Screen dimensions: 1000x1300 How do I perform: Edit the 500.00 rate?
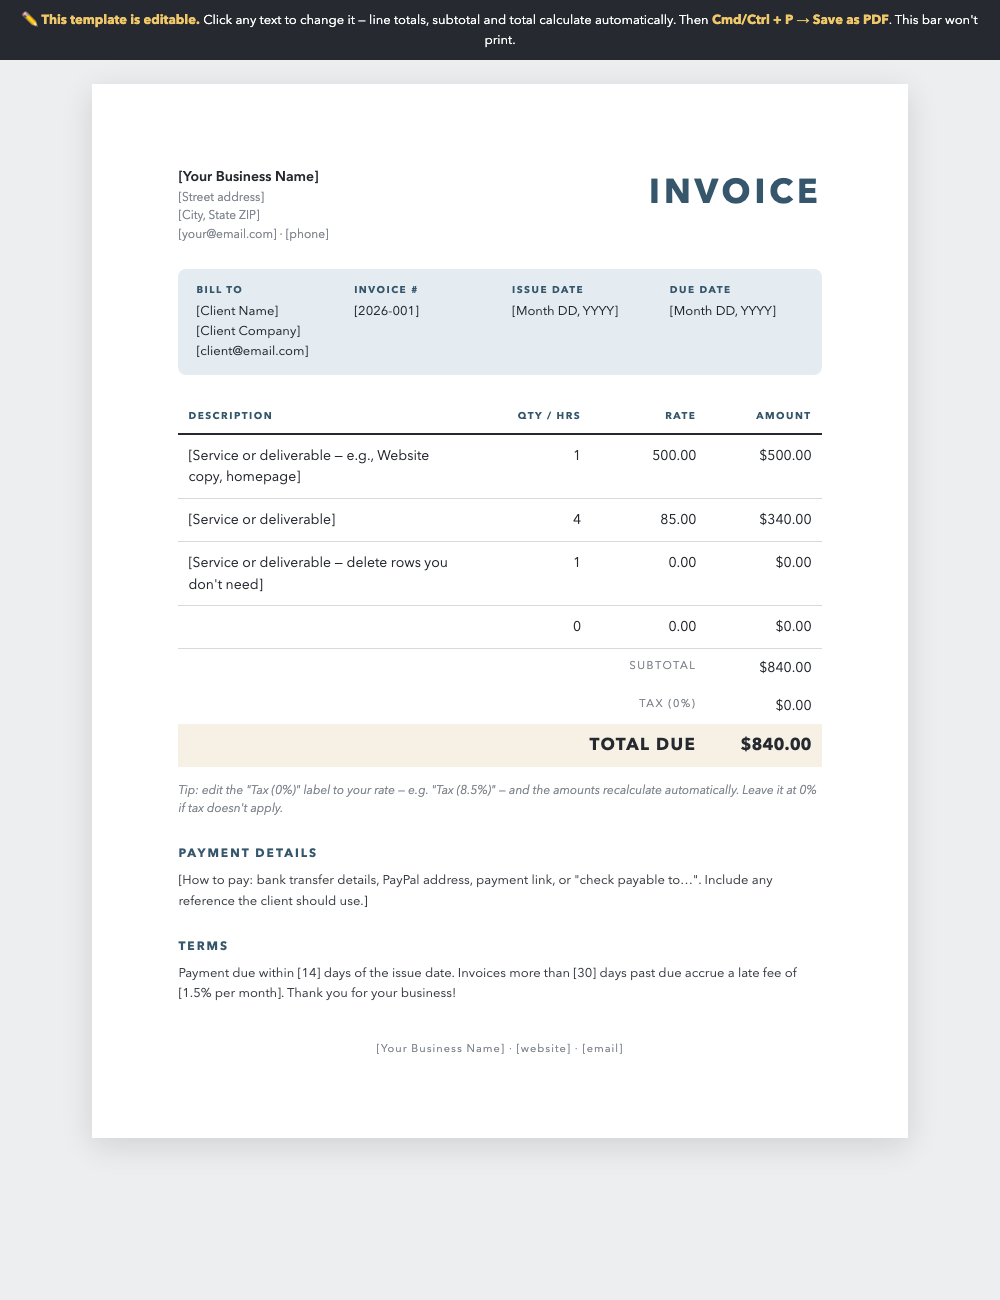click(674, 455)
